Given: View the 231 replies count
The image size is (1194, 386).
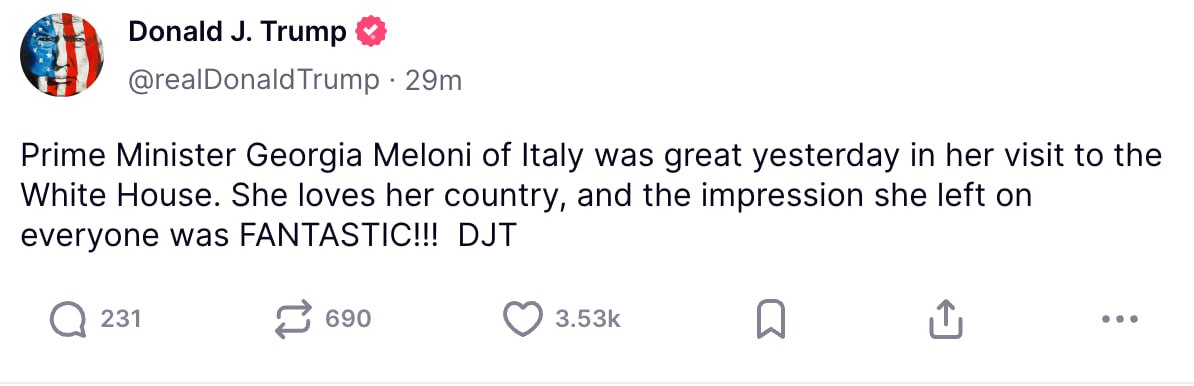Looking at the screenshot, I should [x=121, y=319].
